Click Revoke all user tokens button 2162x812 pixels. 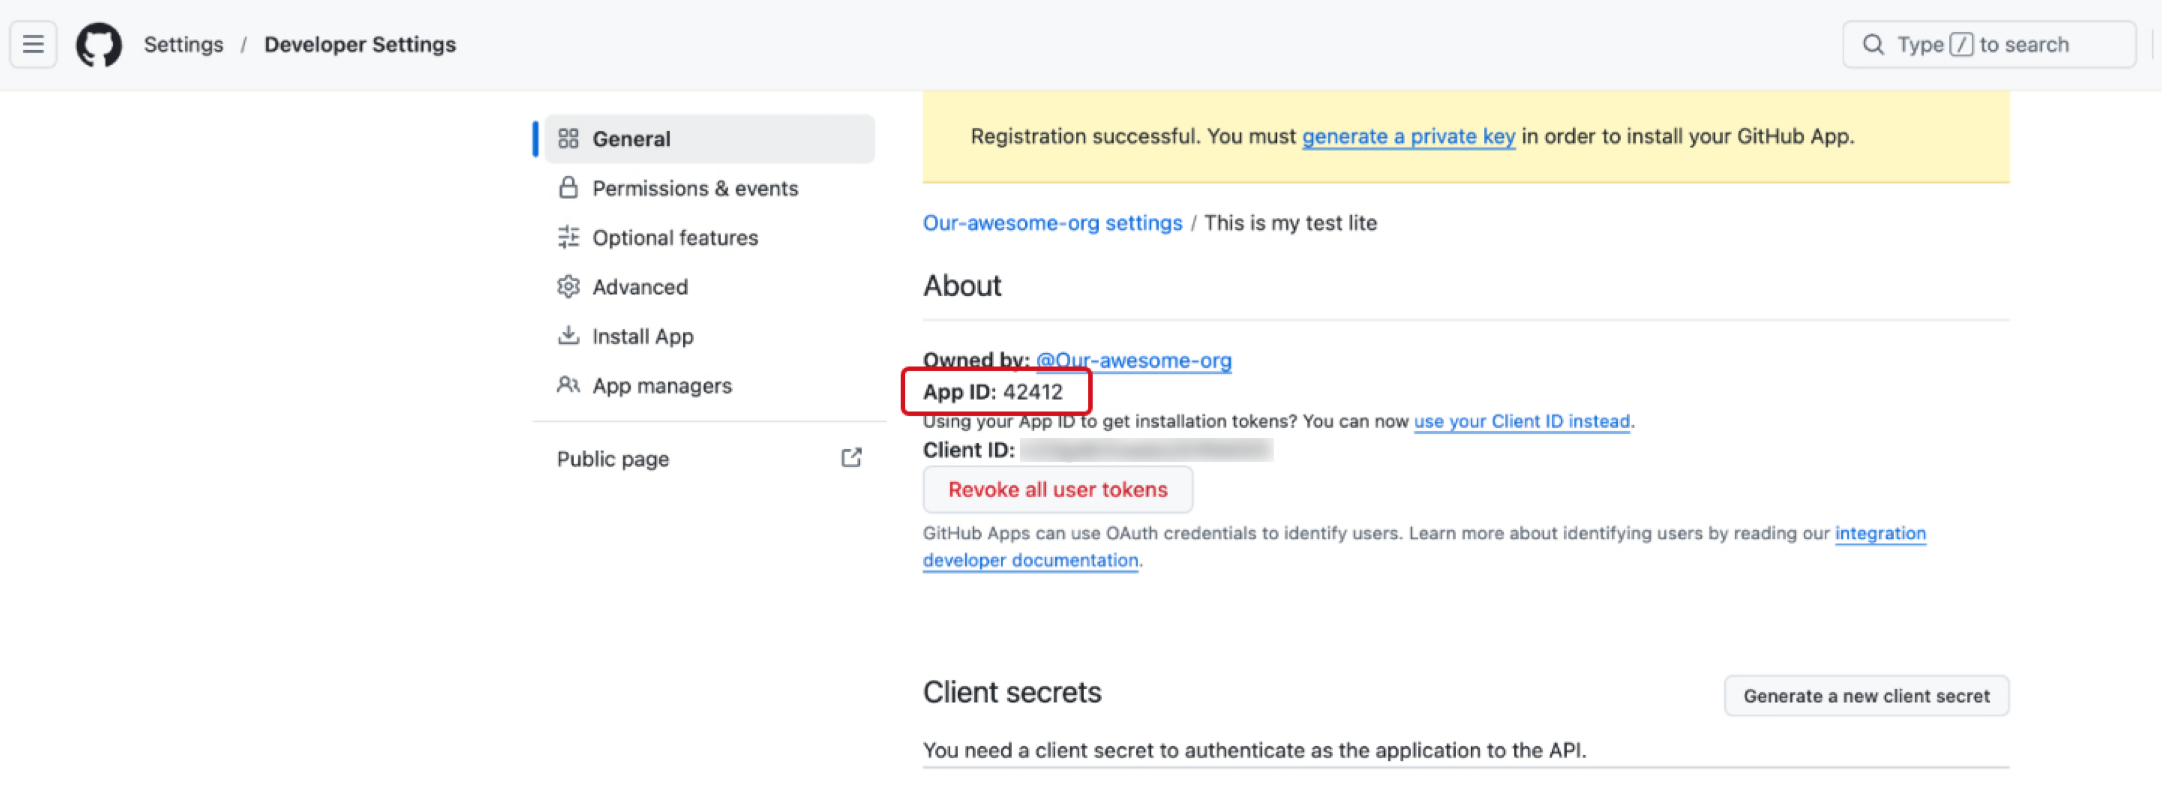click(1058, 490)
